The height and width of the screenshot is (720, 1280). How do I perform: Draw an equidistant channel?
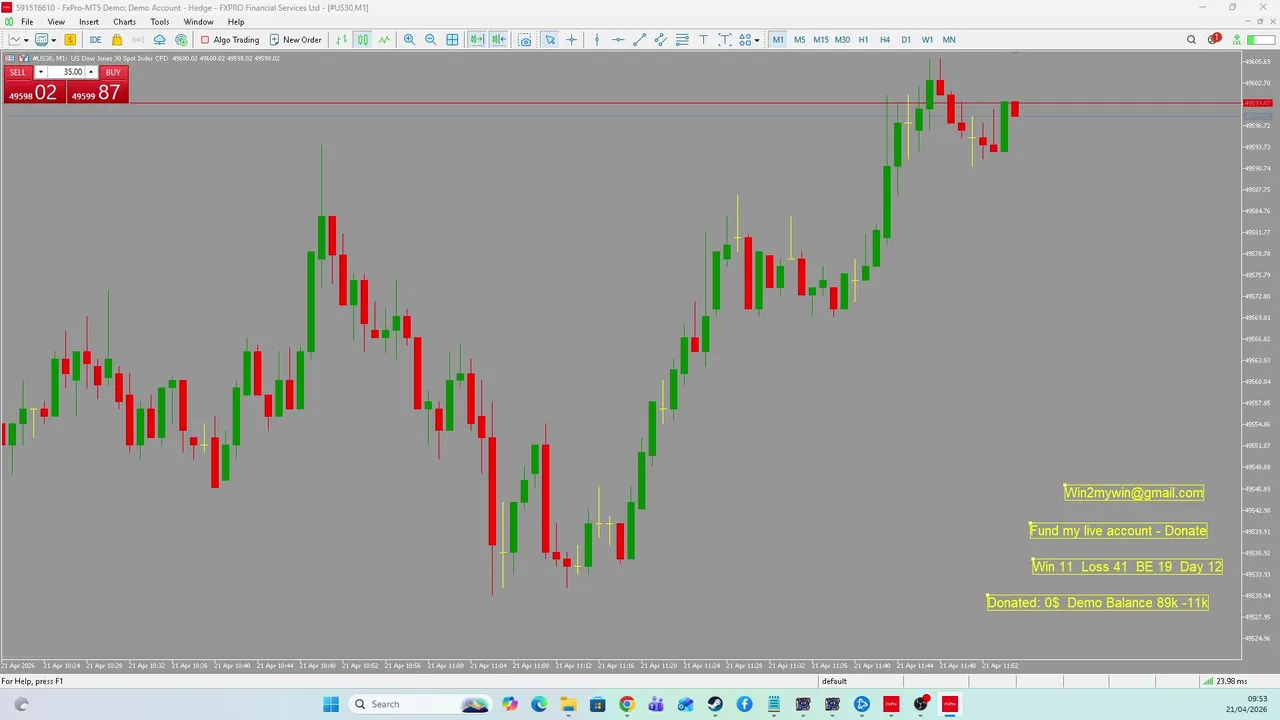click(661, 40)
